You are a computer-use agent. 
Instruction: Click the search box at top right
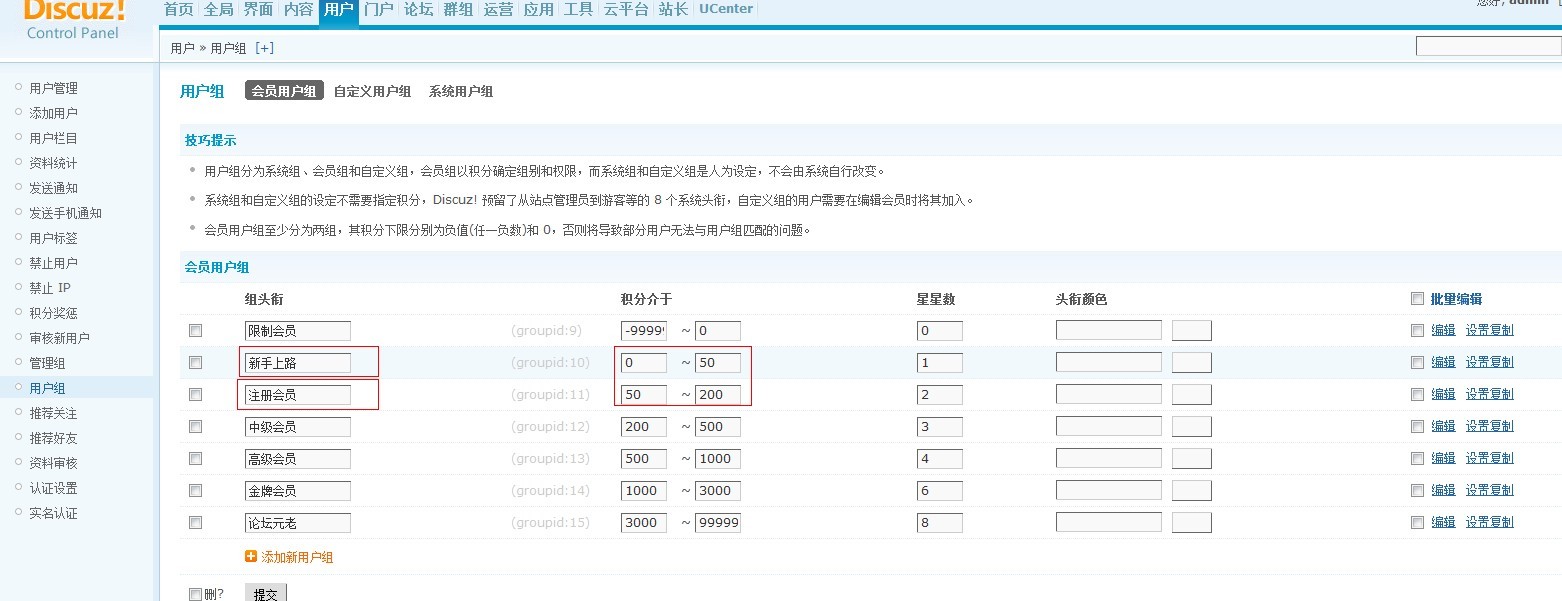pyautogui.click(x=1488, y=46)
